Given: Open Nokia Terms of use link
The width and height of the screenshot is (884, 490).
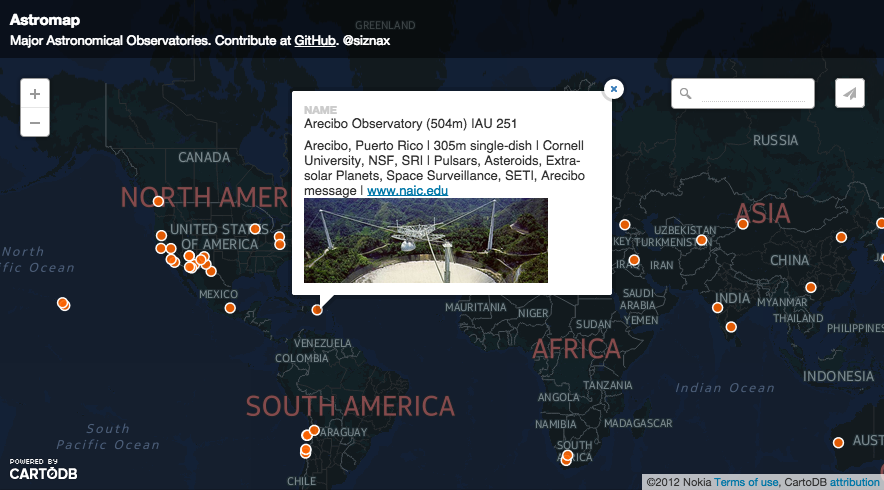Looking at the screenshot, I should point(746,482).
